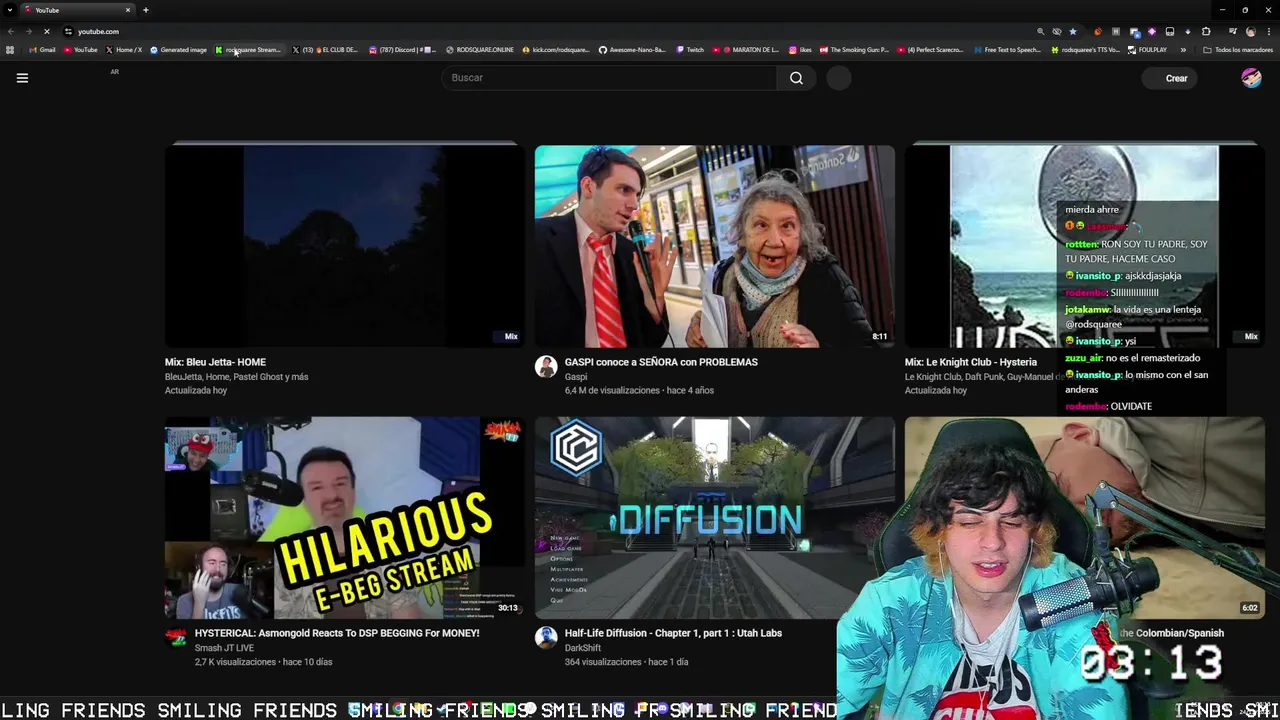
Task: Click title 'Mix: Bleu Jetta- HOME'
Action: point(215,362)
